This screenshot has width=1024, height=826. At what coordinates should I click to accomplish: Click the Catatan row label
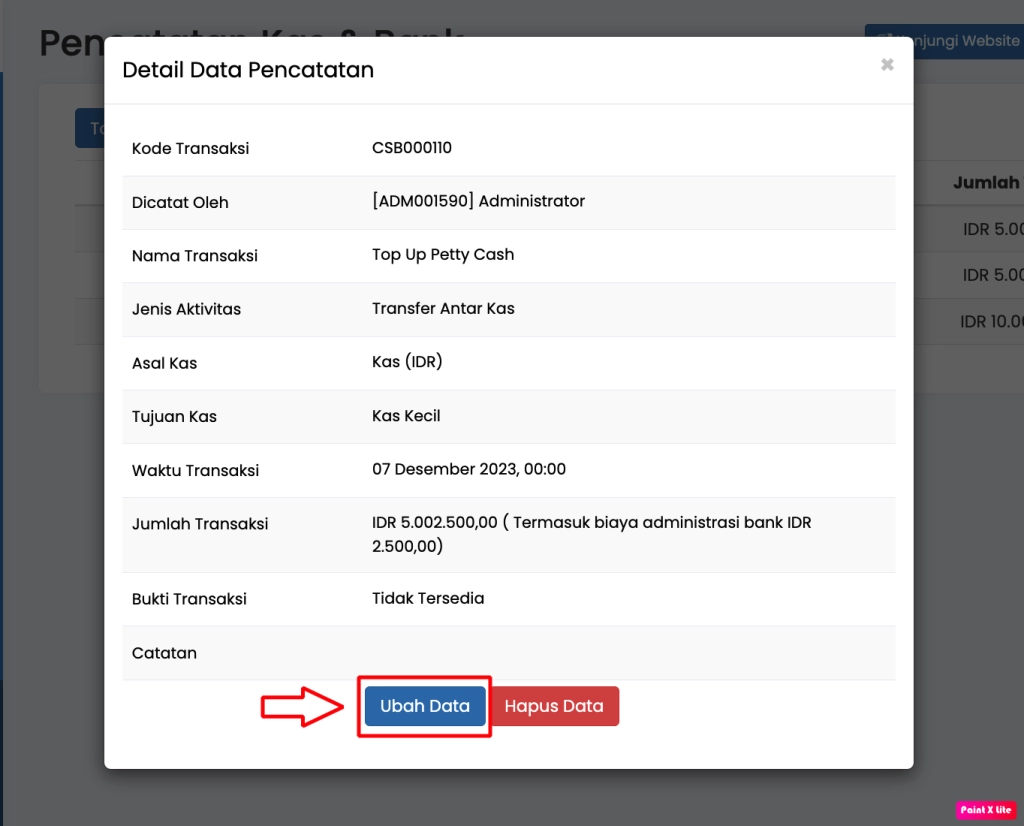tap(164, 653)
